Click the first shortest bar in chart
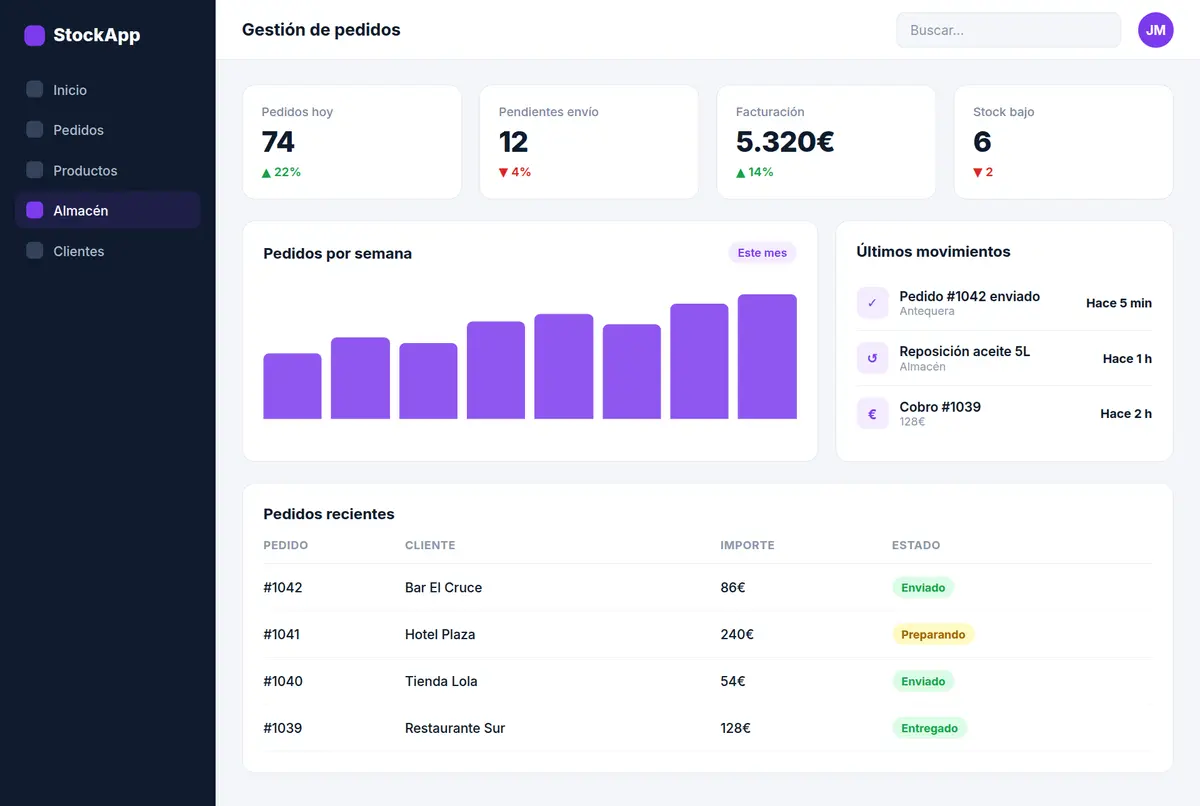1200x806 pixels. tap(292, 386)
